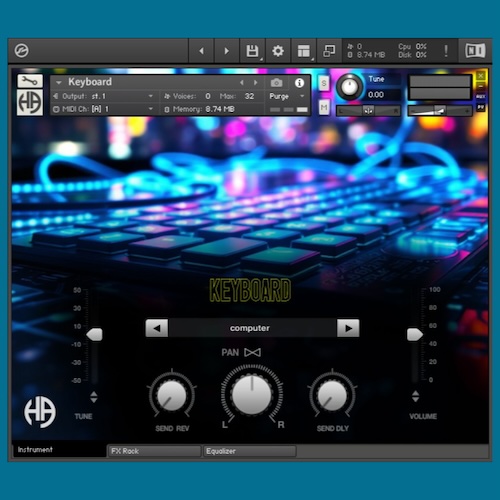Click the VOLUME vertical slider handle
The width and height of the screenshot is (500, 500).
[415, 334]
